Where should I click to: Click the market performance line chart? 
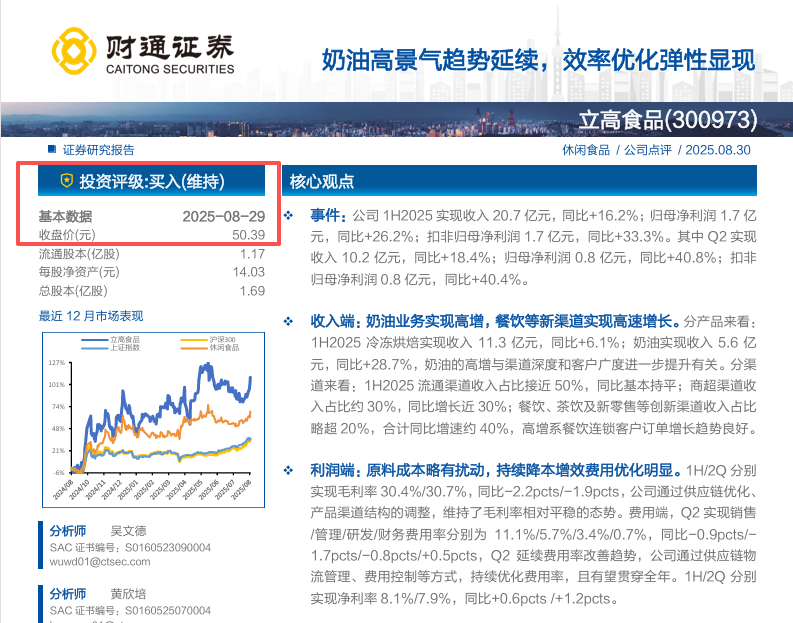pyautogui.click(x=153, y=420)
